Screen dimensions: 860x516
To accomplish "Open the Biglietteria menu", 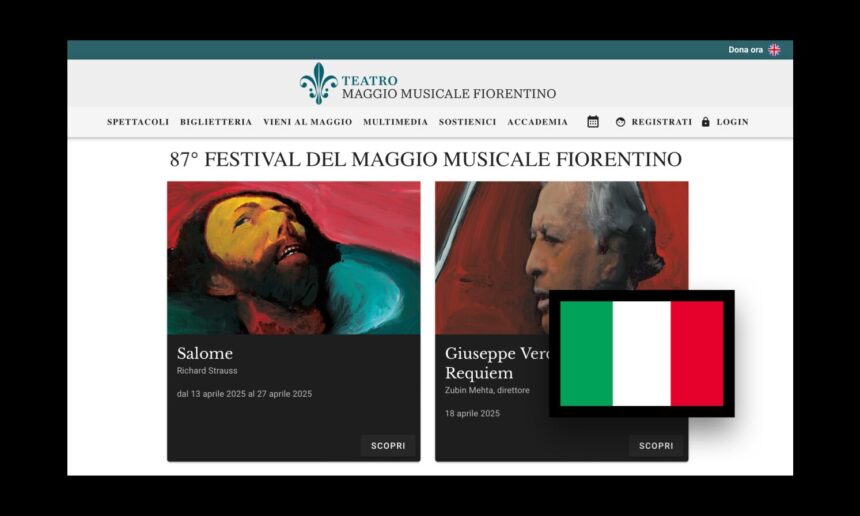I will coord(216,122).
